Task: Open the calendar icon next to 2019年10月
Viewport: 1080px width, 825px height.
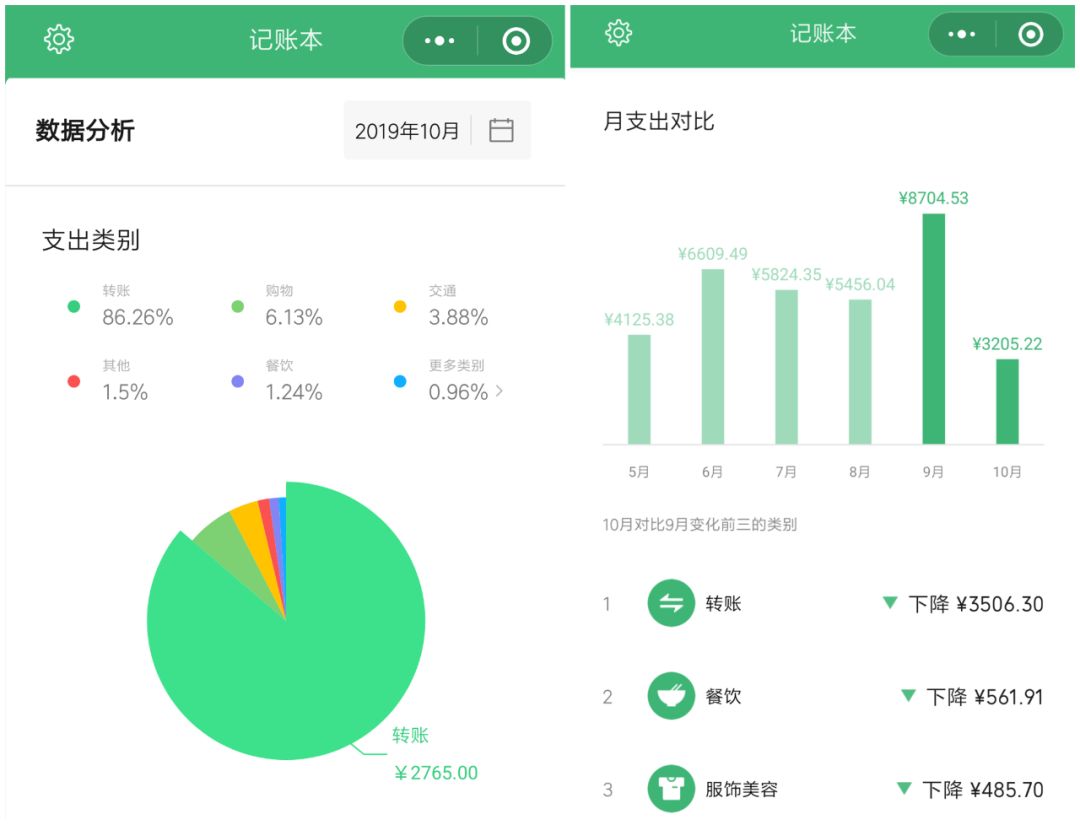Action: tap(501, 130)
